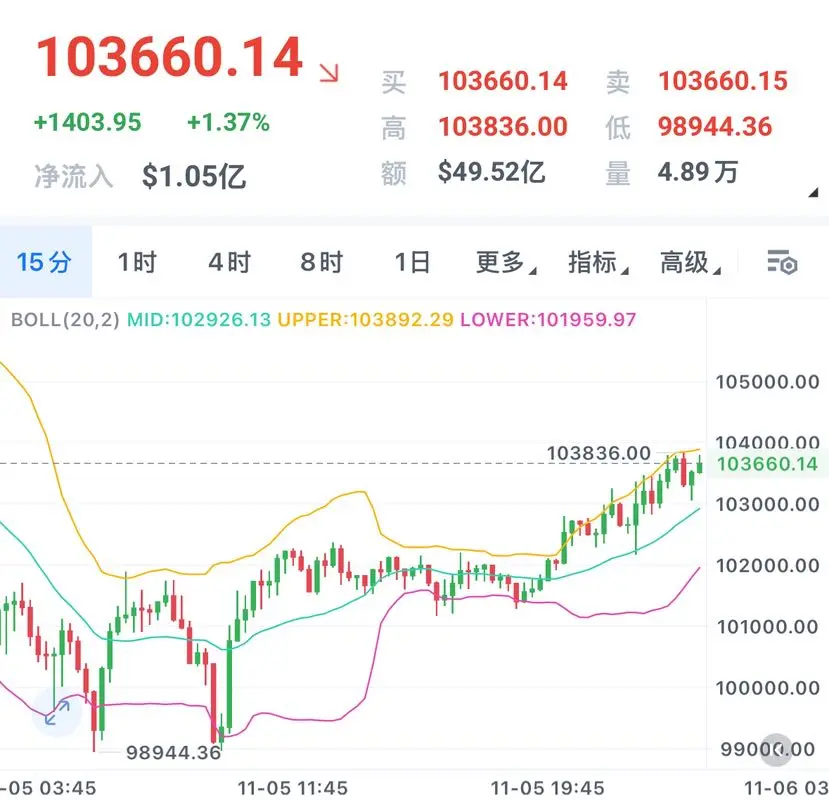
Task: Tap the 101000.00 axis label
Action: (x=767, y=627)
